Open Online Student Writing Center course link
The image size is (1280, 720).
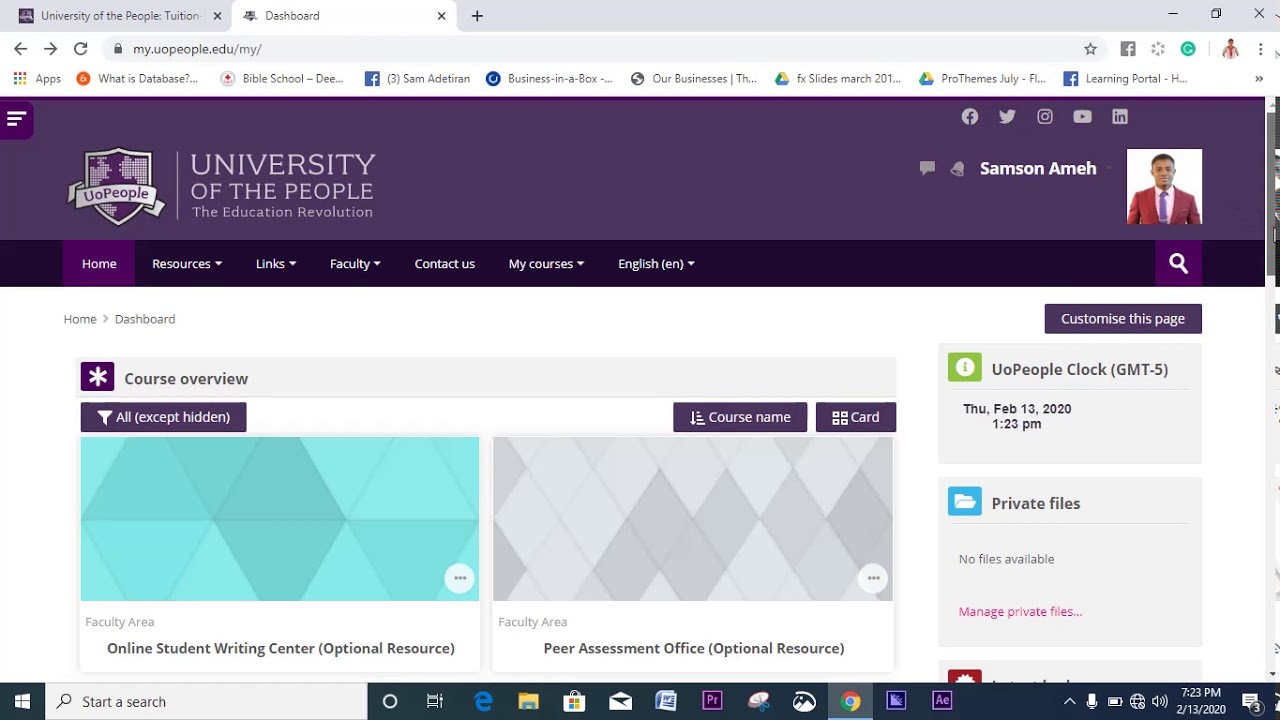(281, 648)
